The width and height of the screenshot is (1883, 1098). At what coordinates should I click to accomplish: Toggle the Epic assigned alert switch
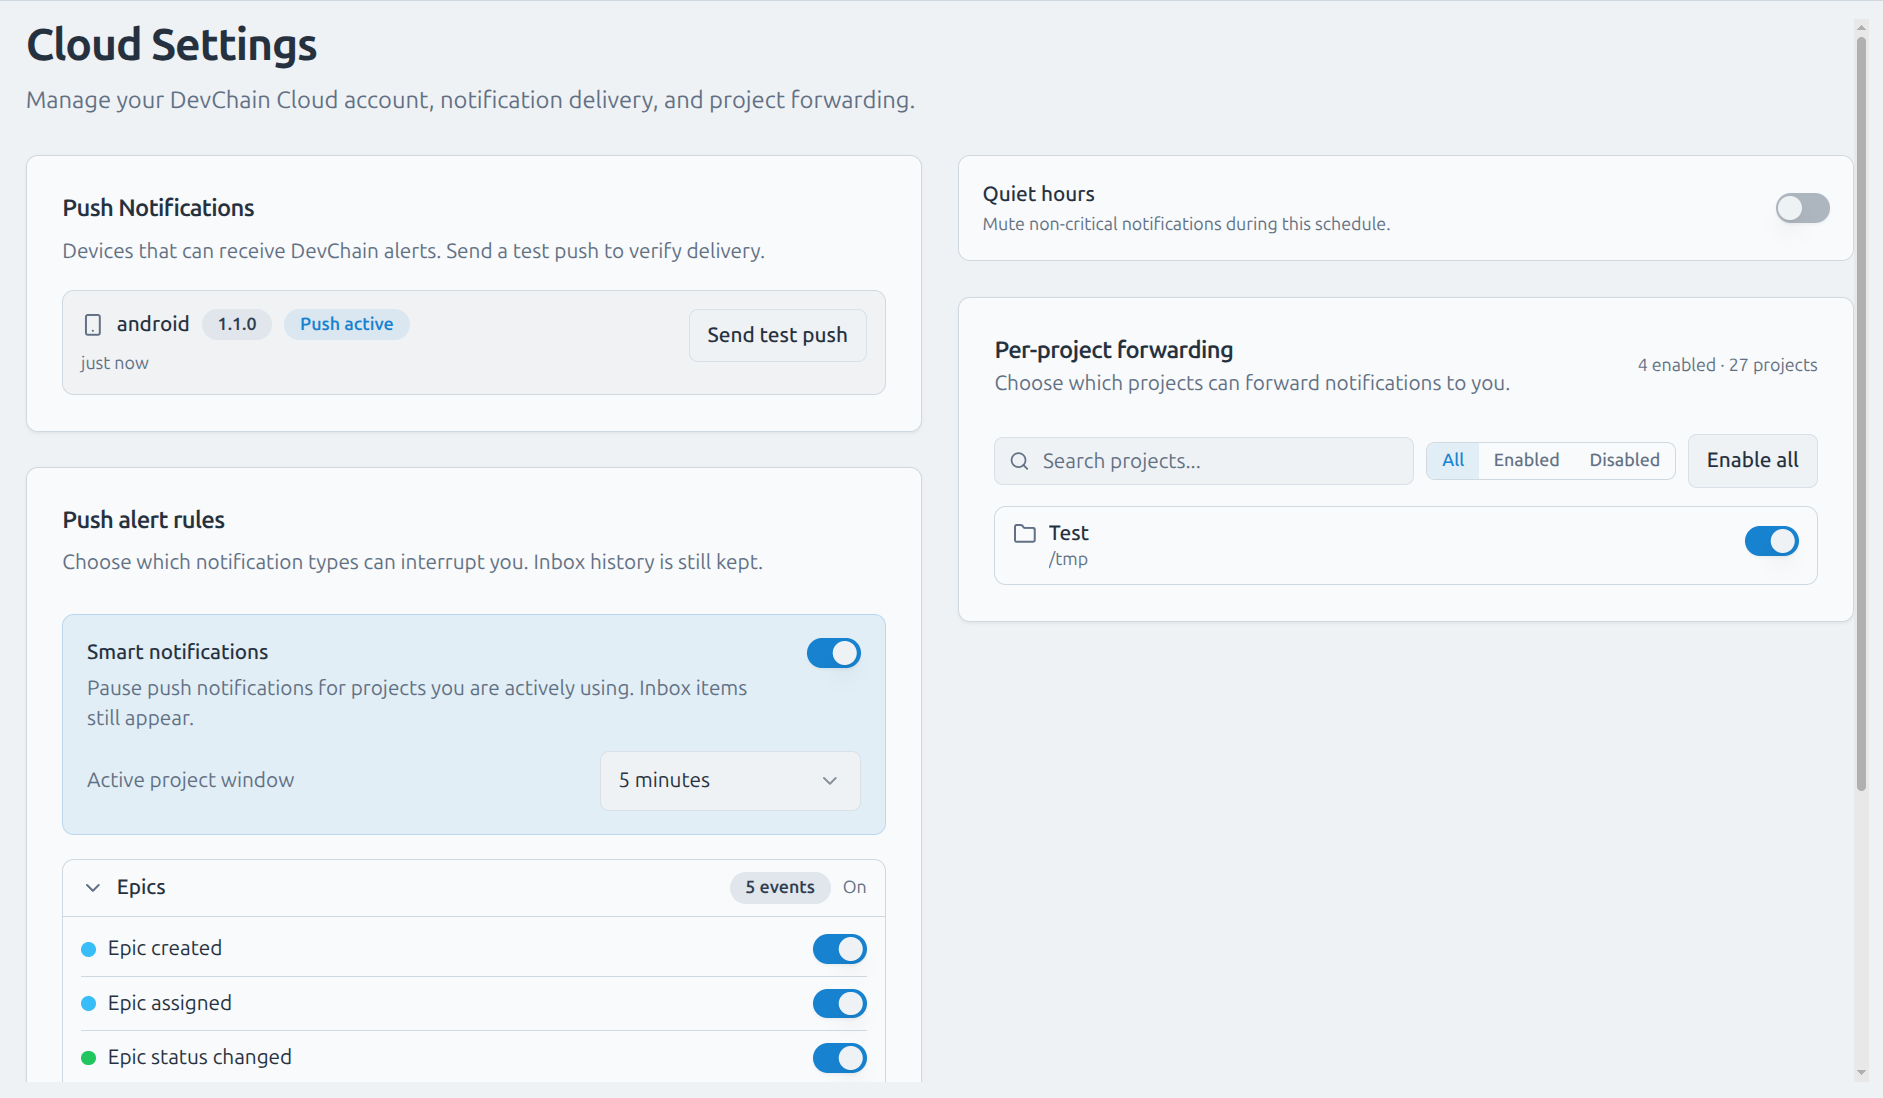click(x=839, y=1003)
